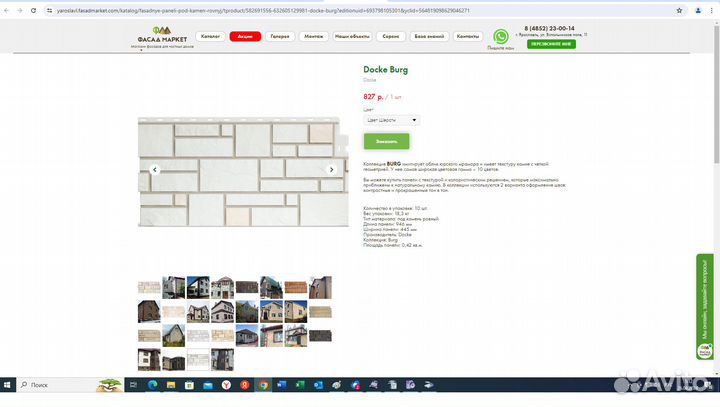This screenshot has width=720, height=407.
Task: Focus the address bar URL field
Action: coord(363,10)
